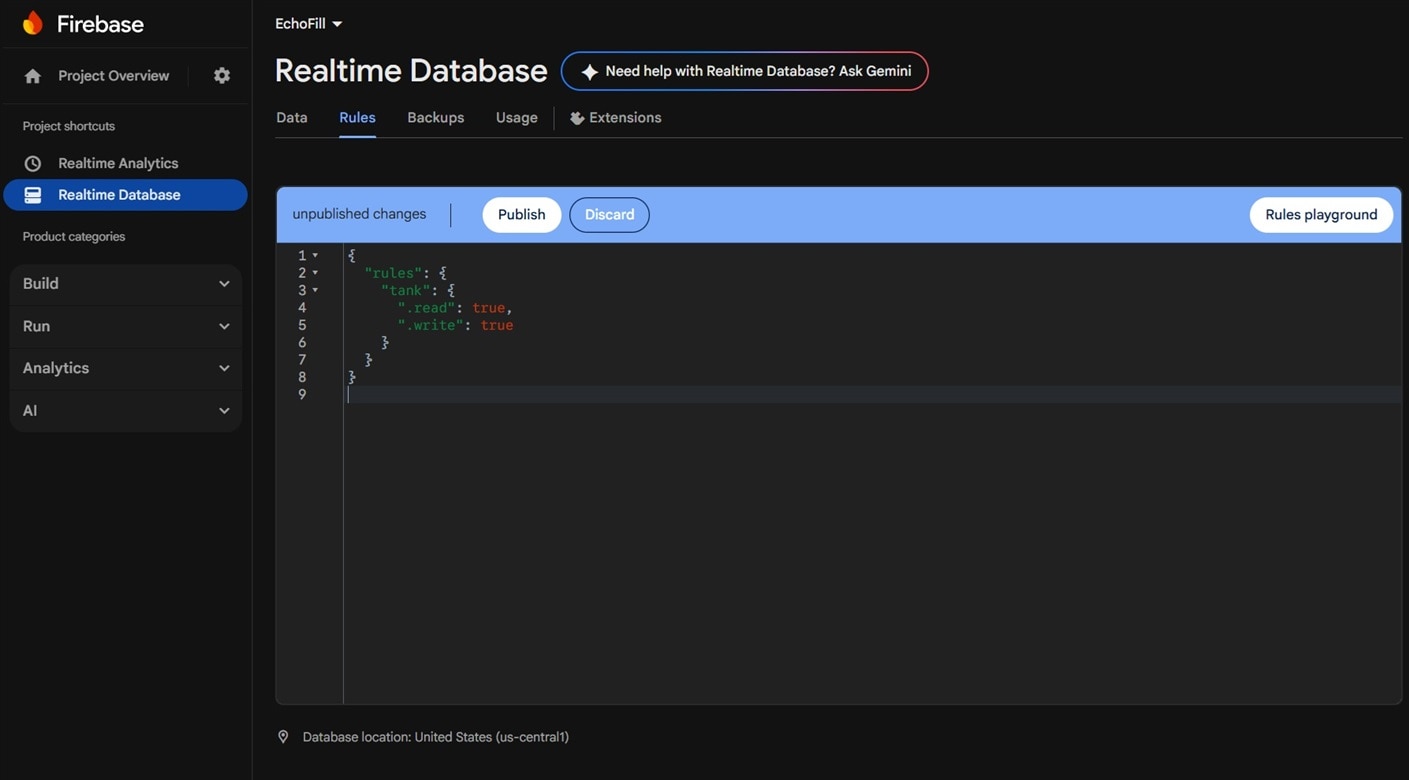Image resolution: width=1409 pixels, height=780 pixels.
Task: Open the EchoFill project dropdown
Action: (309, 24)
